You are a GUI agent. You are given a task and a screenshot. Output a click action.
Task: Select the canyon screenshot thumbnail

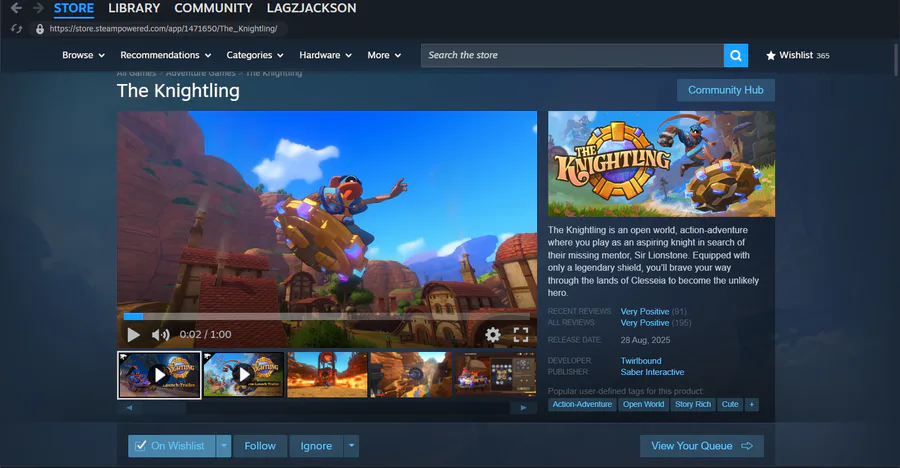point(411,375)
